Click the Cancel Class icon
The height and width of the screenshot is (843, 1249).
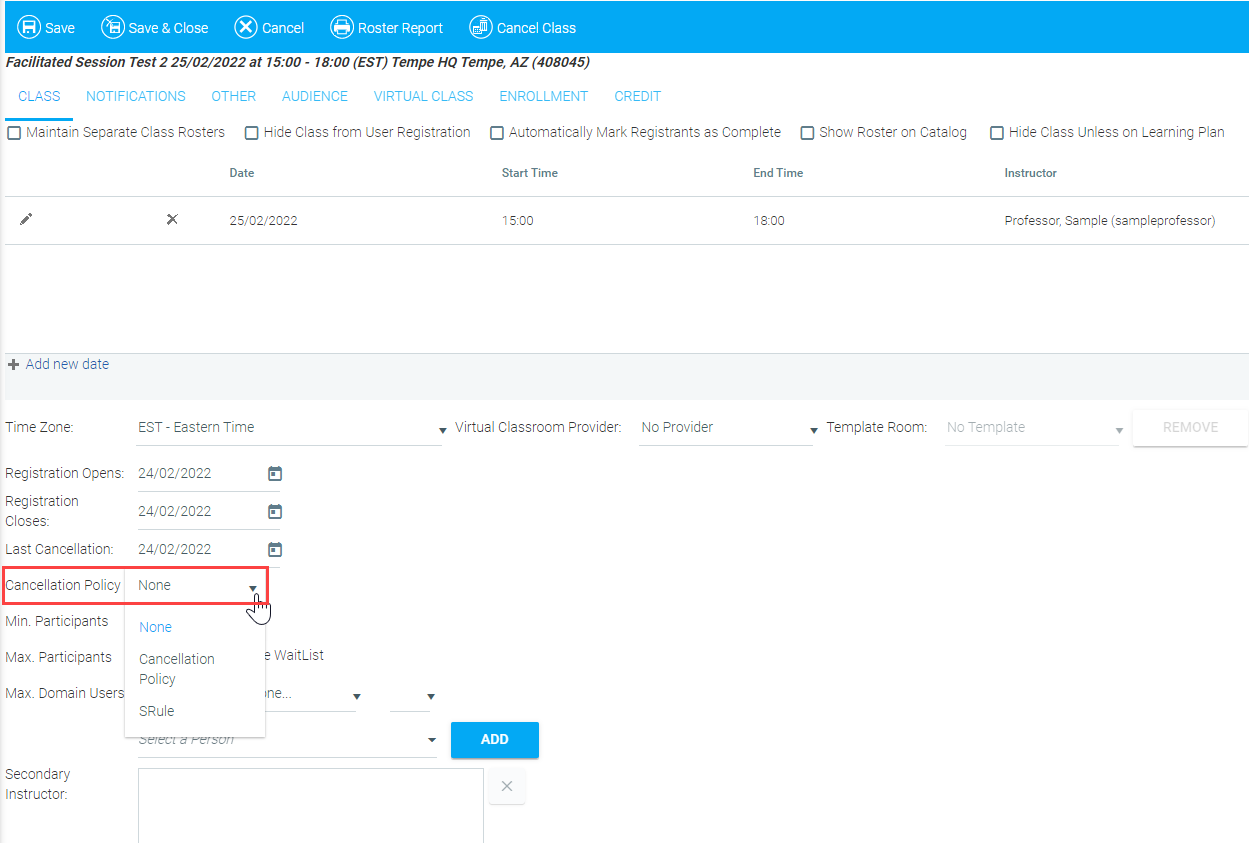pos(480,27)
